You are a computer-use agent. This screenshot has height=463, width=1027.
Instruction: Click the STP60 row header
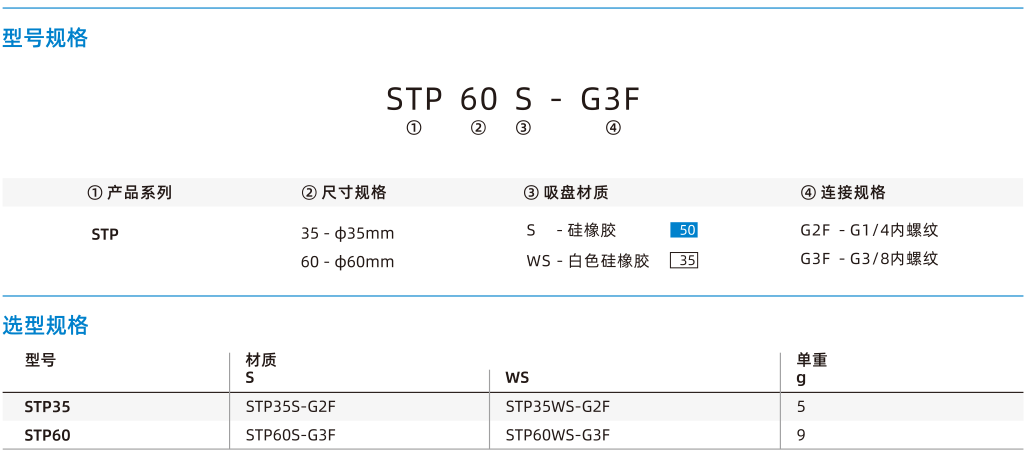47,435
